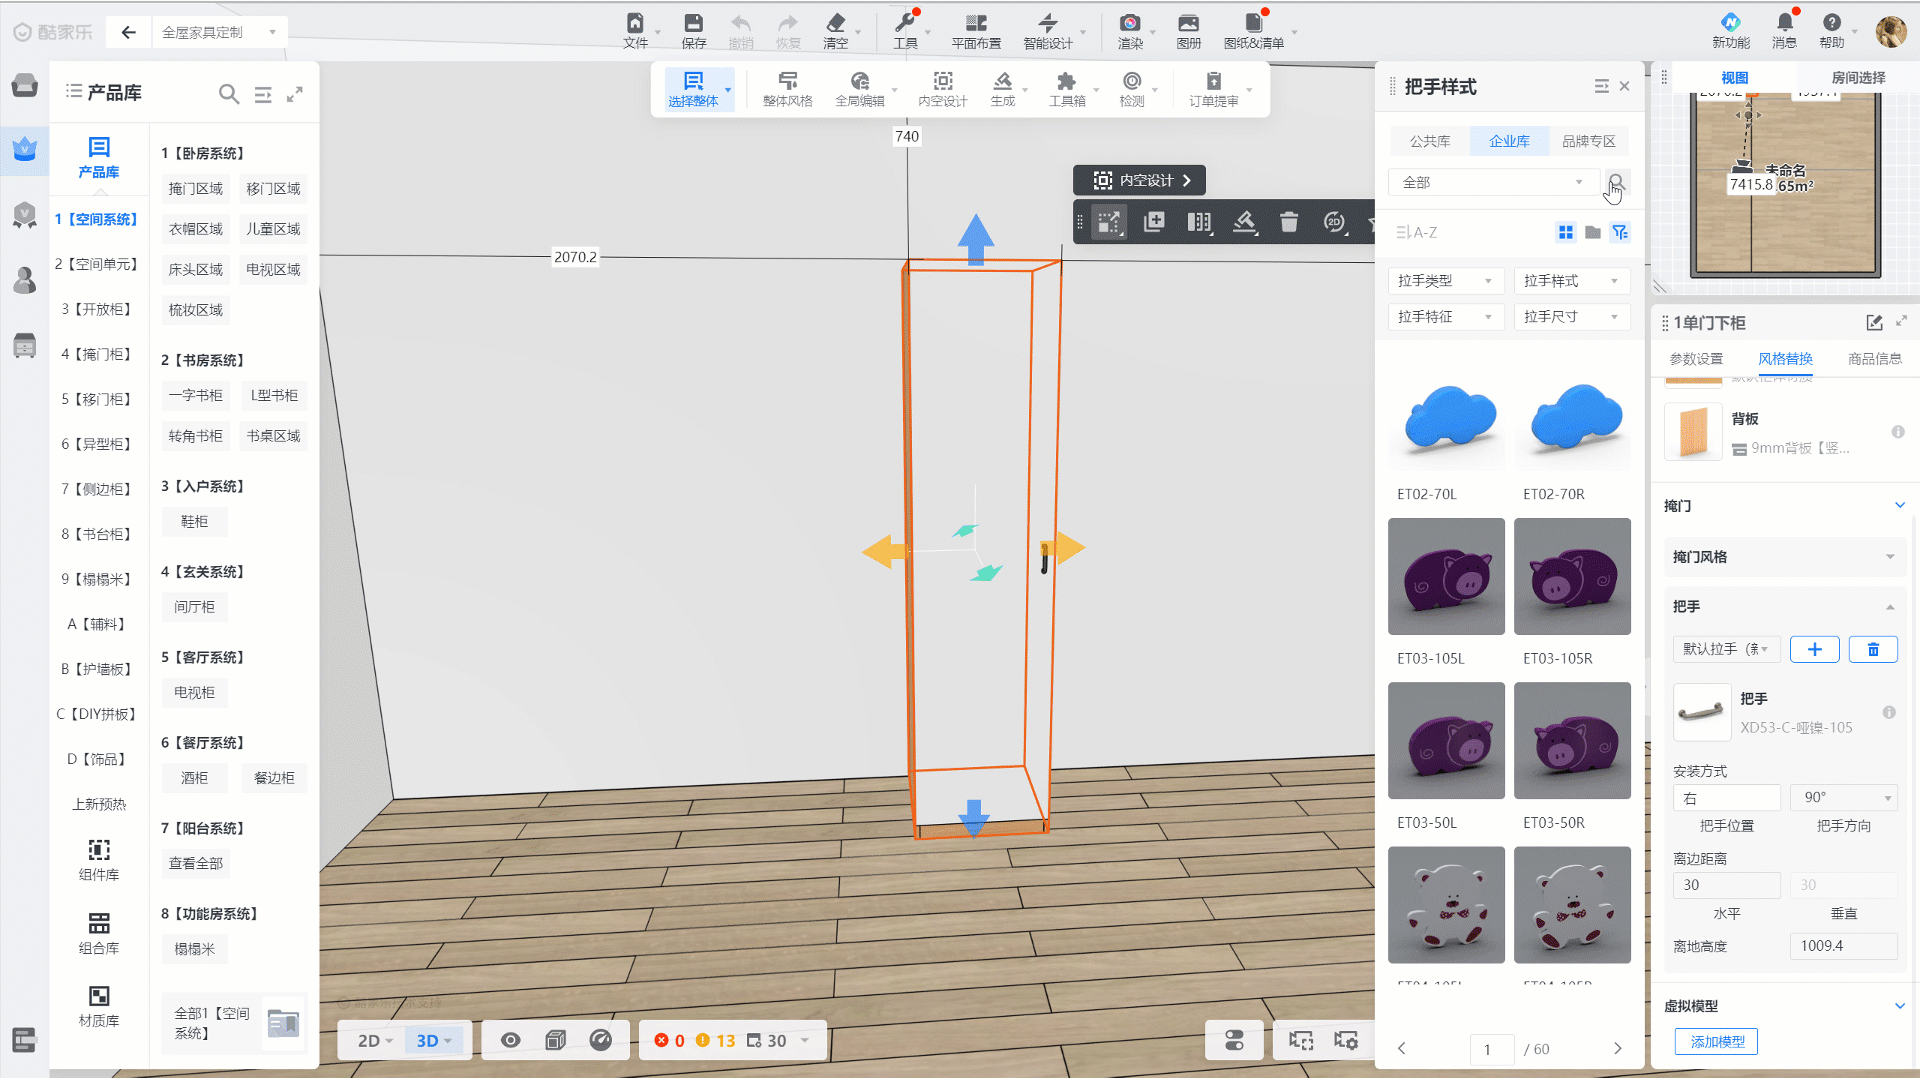Click the 离地高度 input field
This screenshot has width=1920, height=1078.
click(1842, 946)
